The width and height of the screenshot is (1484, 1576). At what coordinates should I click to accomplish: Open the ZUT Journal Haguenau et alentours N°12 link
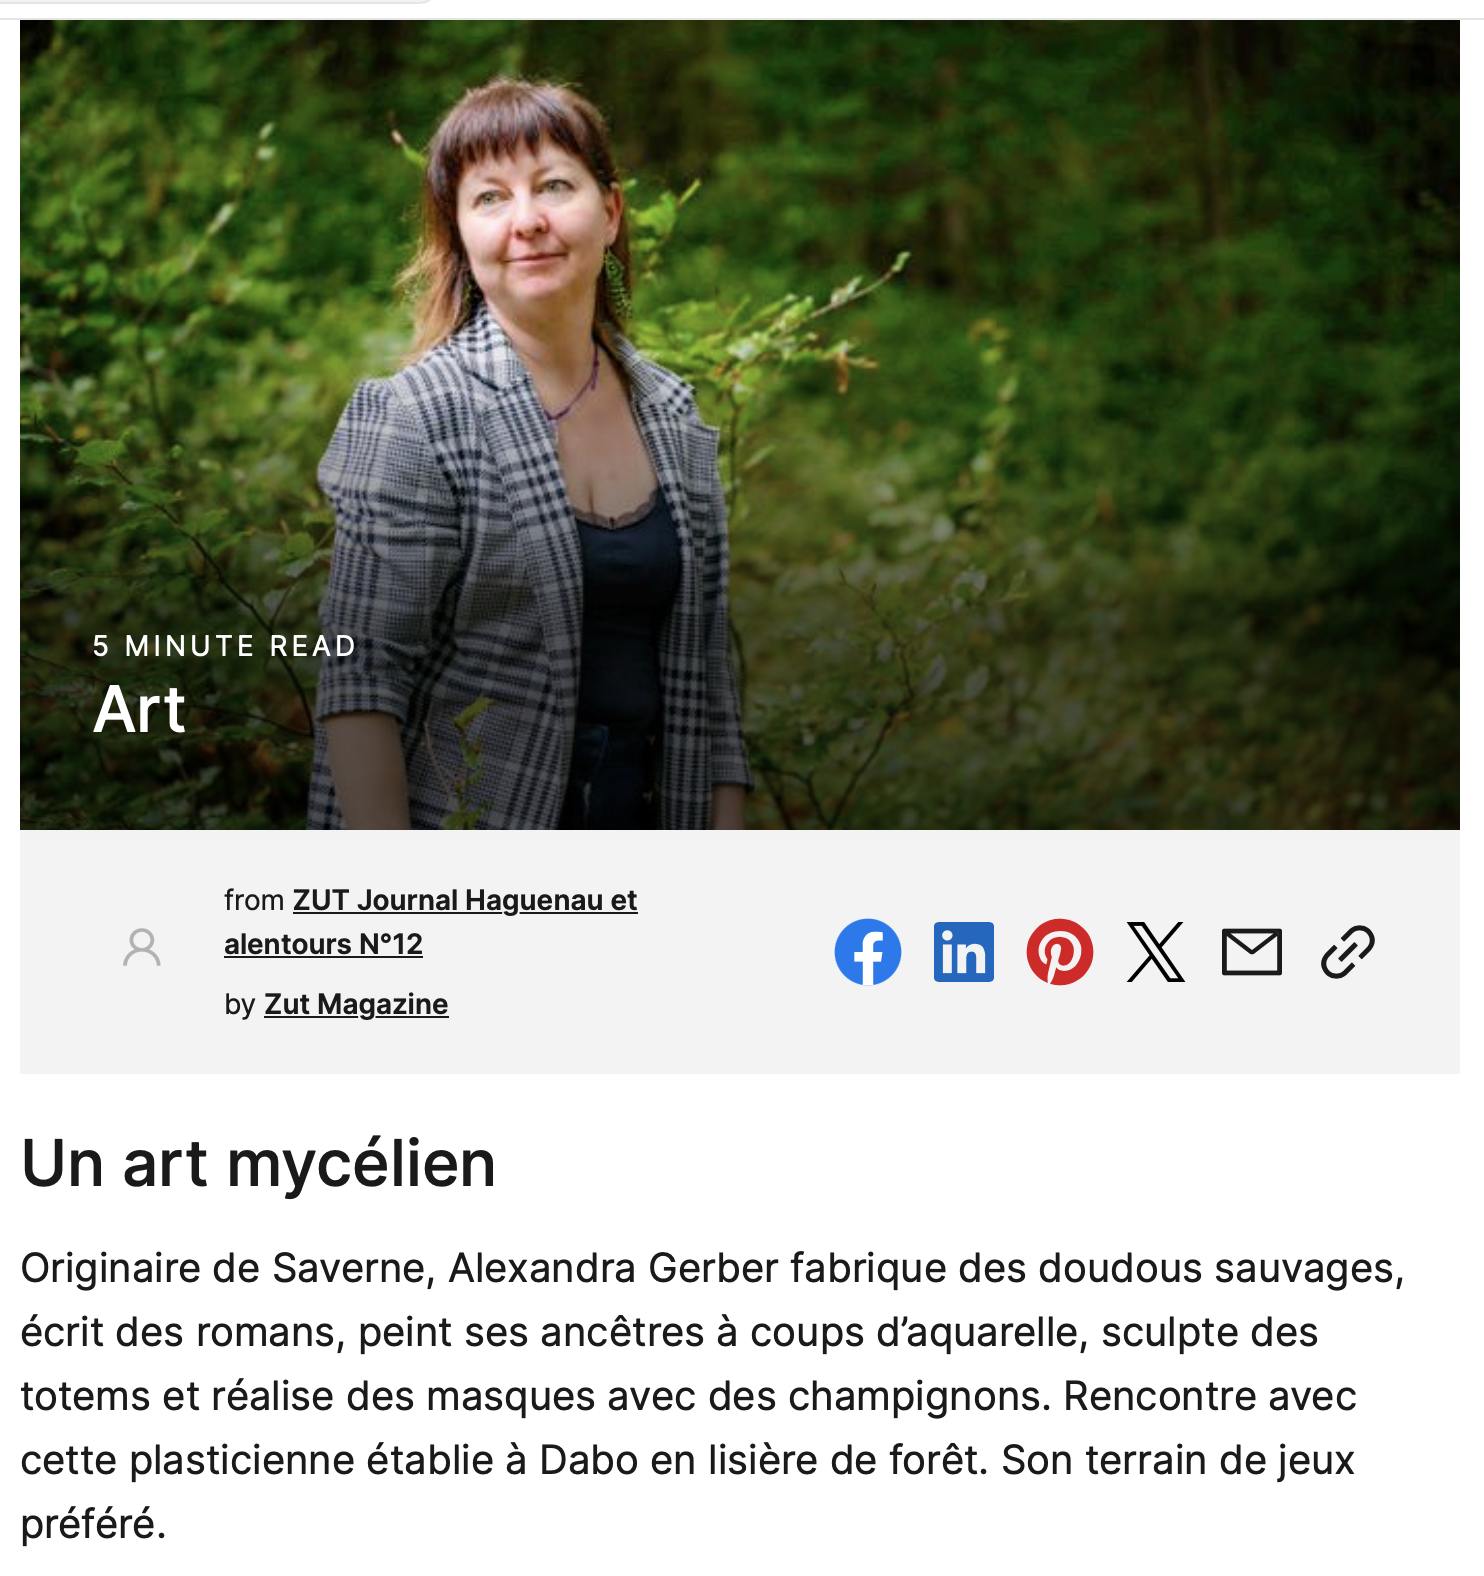(430, 922)
